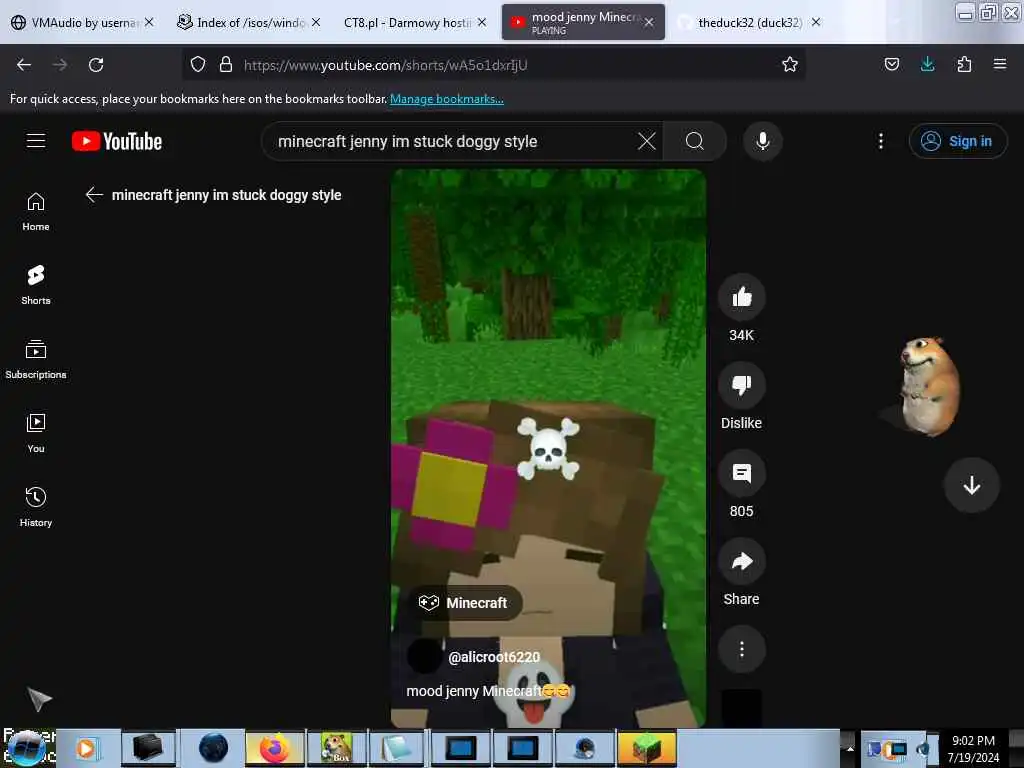
Task: Show hidden system tray icons
Action: tap(850, 748)
